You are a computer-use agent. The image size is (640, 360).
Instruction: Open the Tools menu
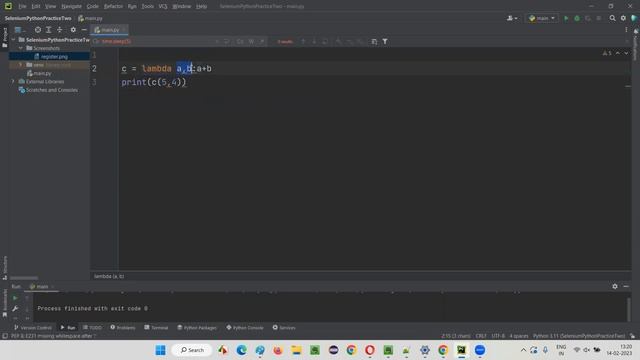click(x=148, y=6)
